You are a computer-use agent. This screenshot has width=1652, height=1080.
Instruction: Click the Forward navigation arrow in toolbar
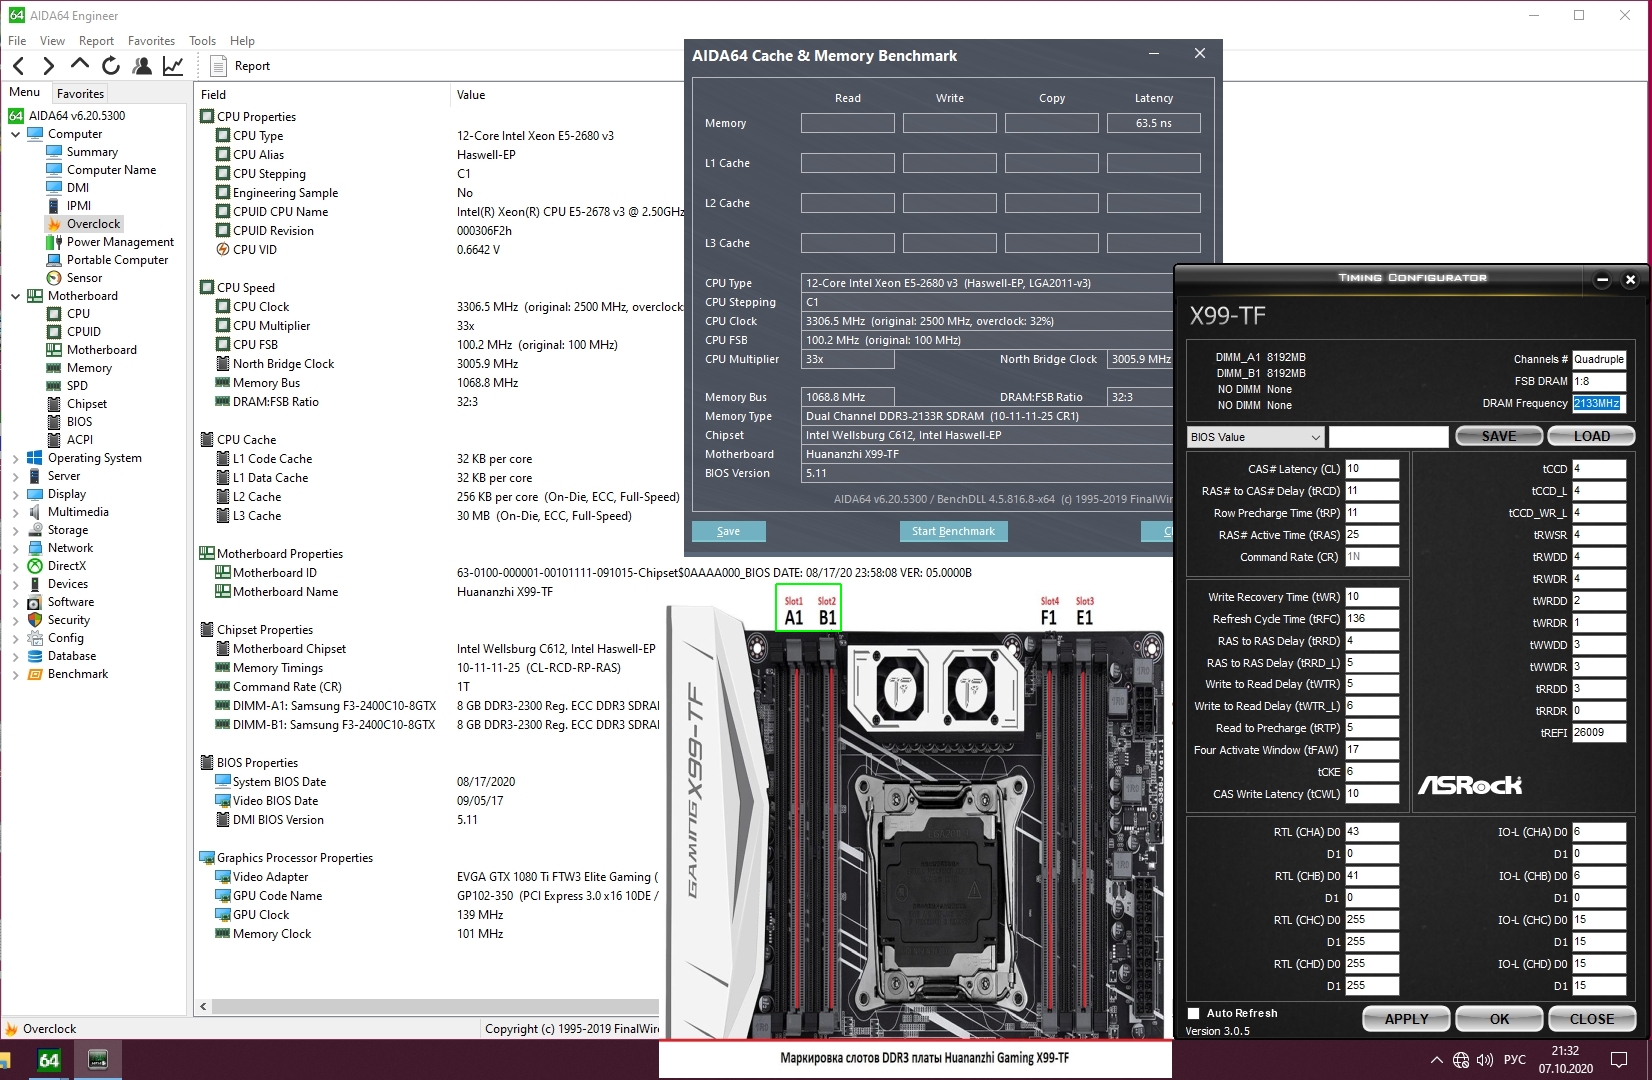(x=48, y=66)
